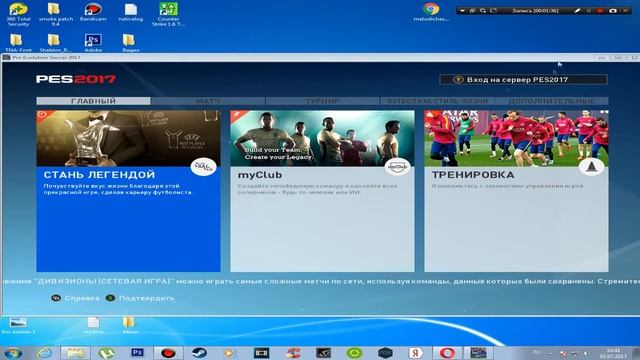Select the ТРЕНИРОВКА card title
640x360 pixels.
pyautogui.click(x=473, y=175)
